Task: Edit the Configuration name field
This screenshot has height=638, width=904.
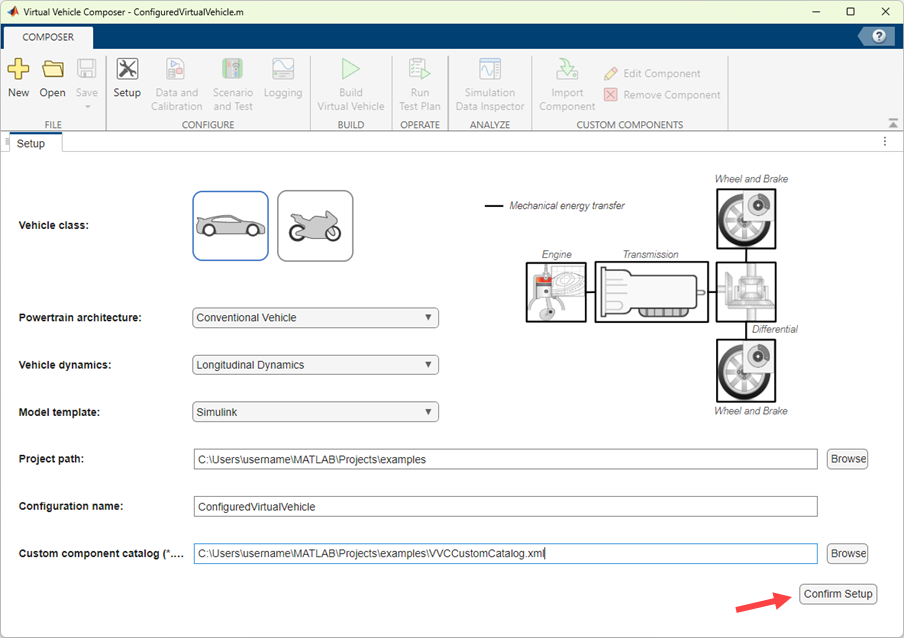Action: coord(505,506)
